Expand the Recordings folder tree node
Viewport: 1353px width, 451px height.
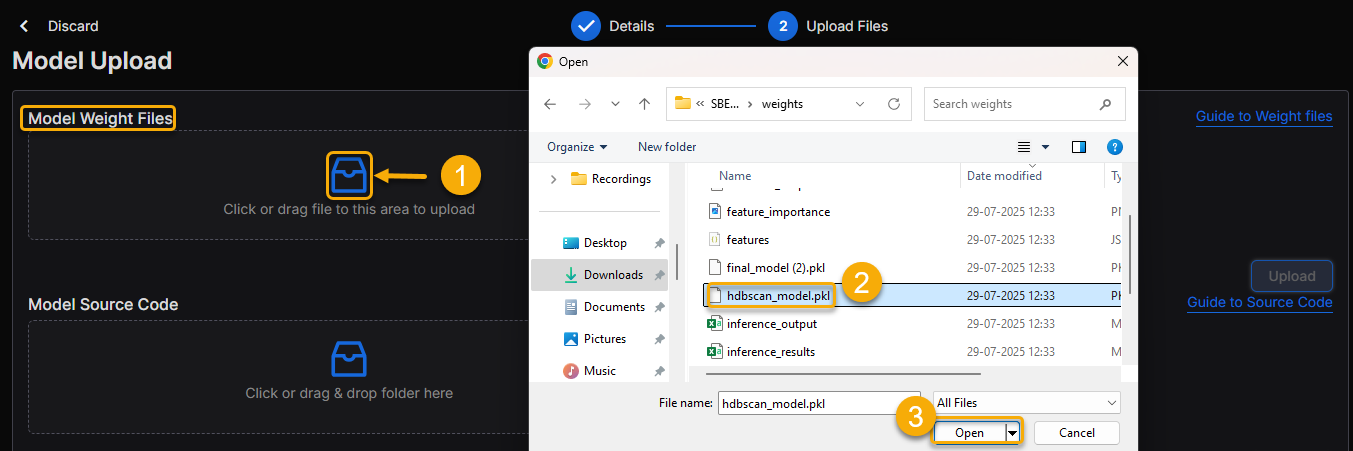click(x=553, y=179)
